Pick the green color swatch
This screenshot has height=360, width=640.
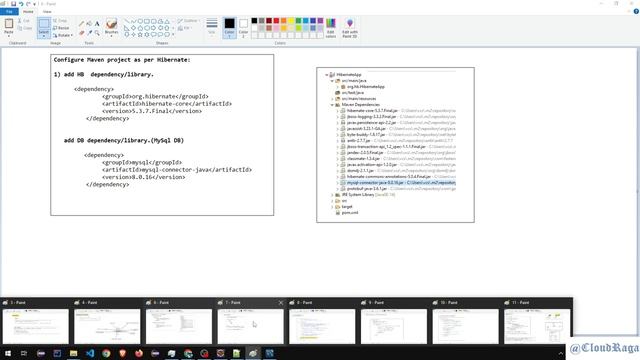pyautogui.click(x=298, y=20)
